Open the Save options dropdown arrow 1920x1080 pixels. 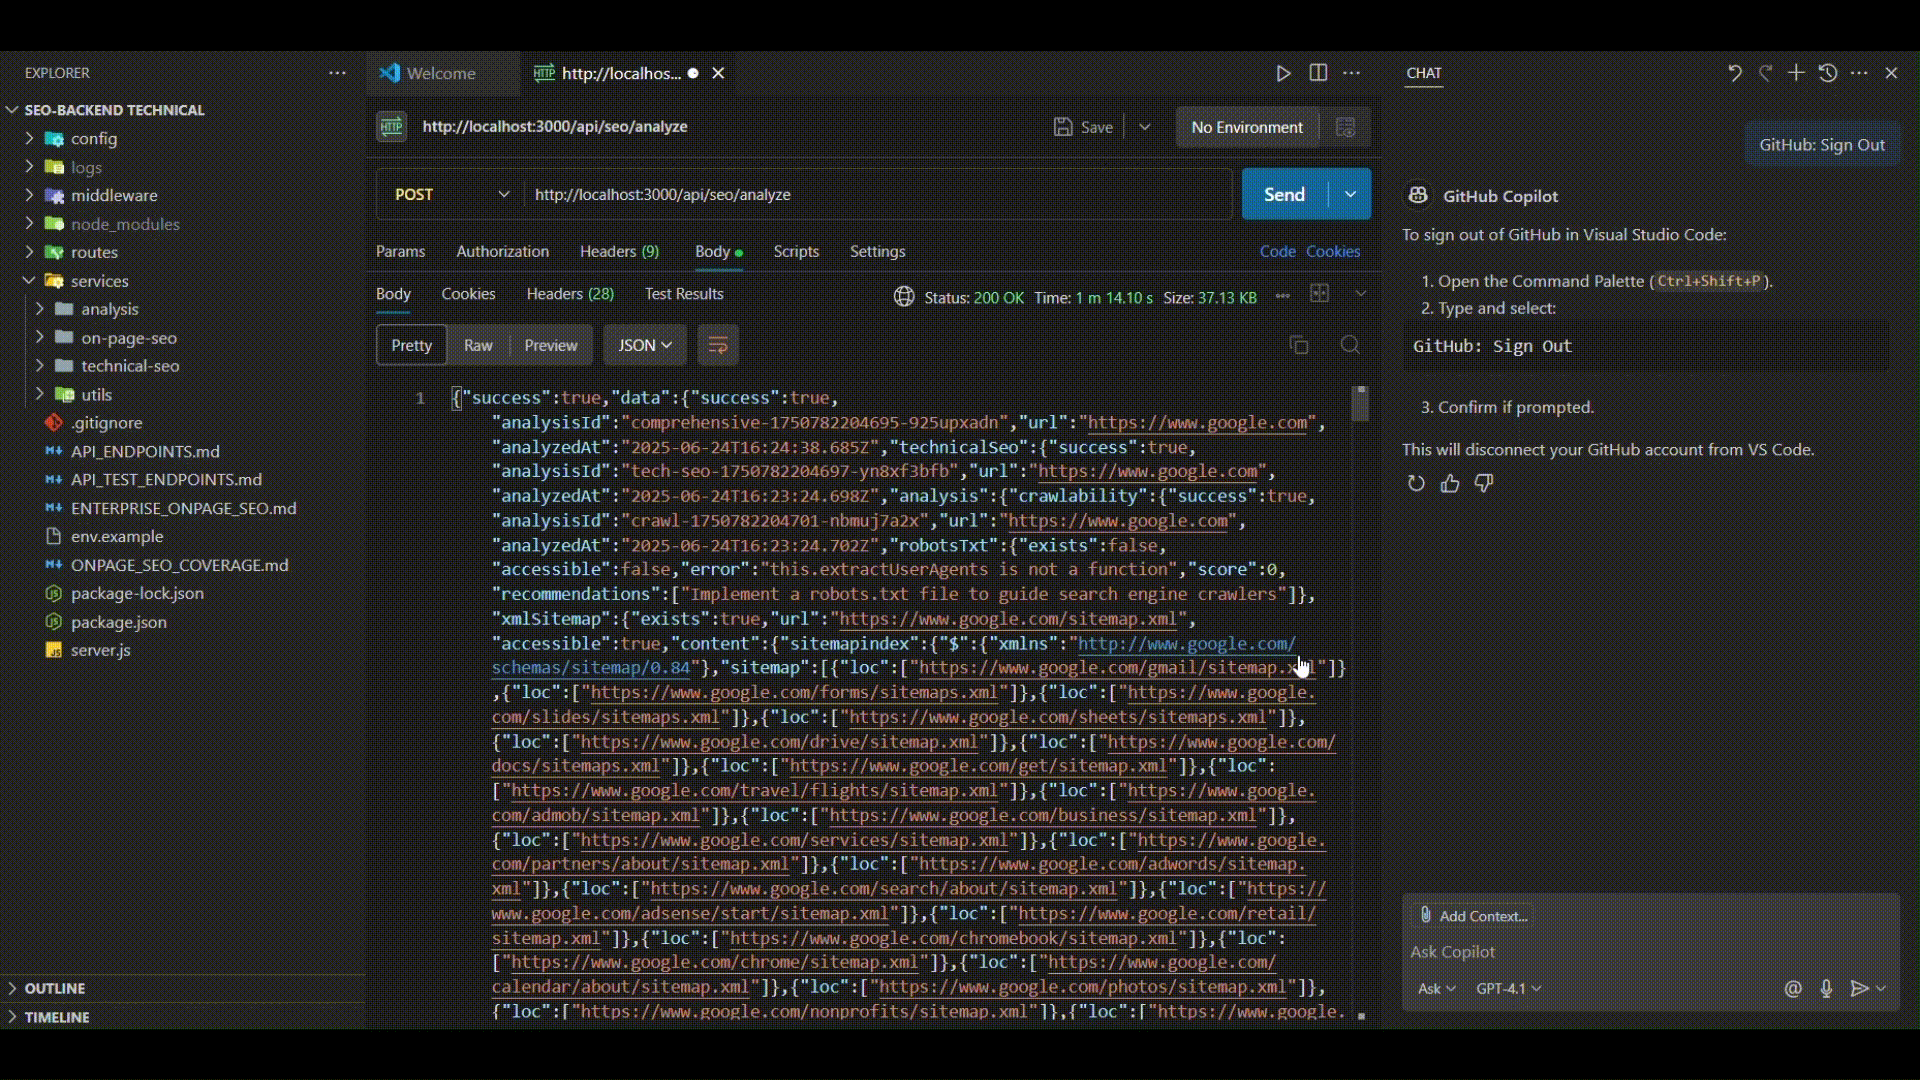1145,127
